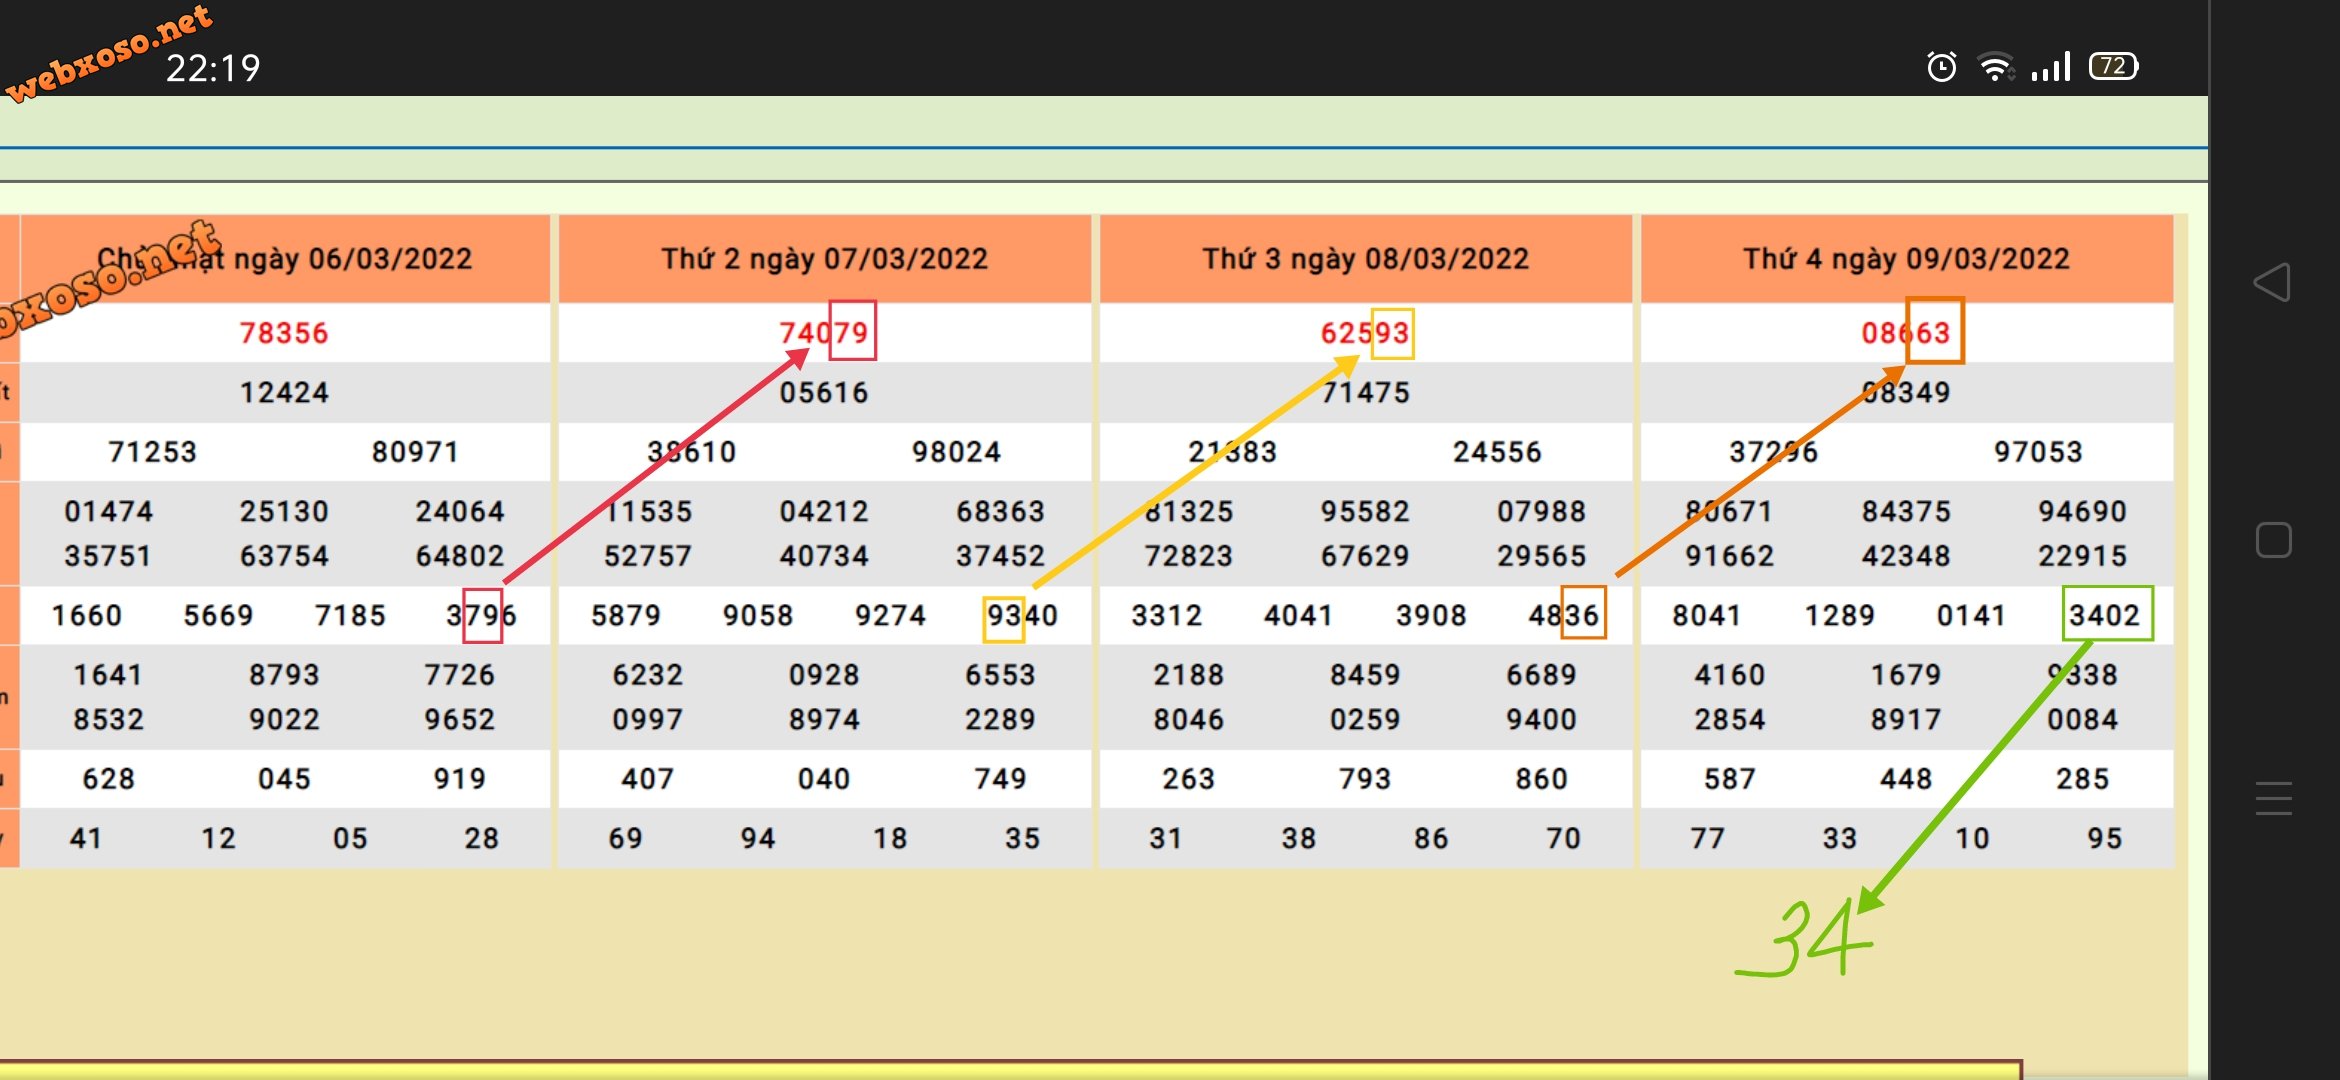Image resolution: width=2340 pixels, height=1080 pixels.
Task: Tap the Android home square button
Action: click(x=2273, y=540)
